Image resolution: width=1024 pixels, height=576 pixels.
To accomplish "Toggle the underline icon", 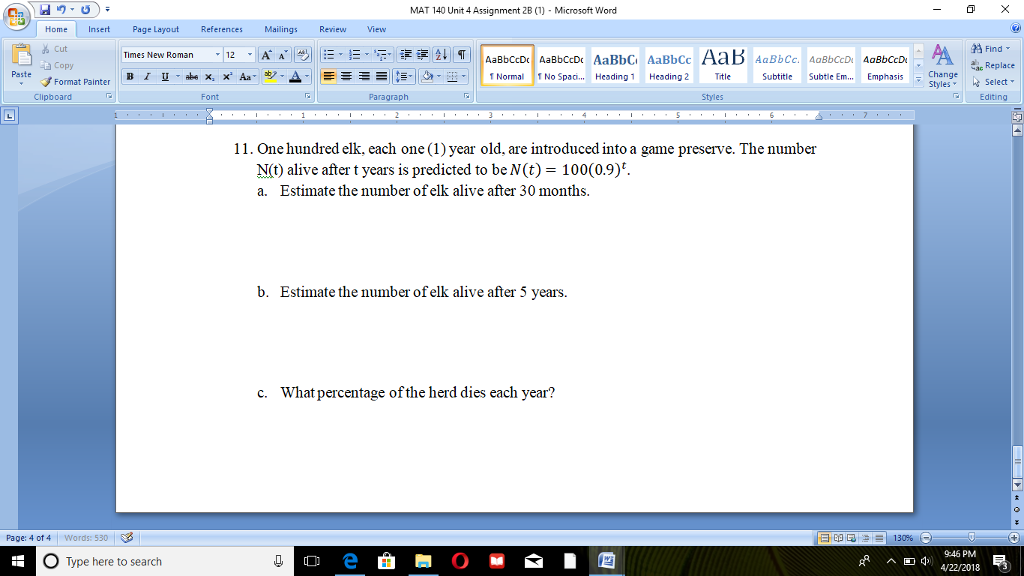I will click(x=164, y=76).
